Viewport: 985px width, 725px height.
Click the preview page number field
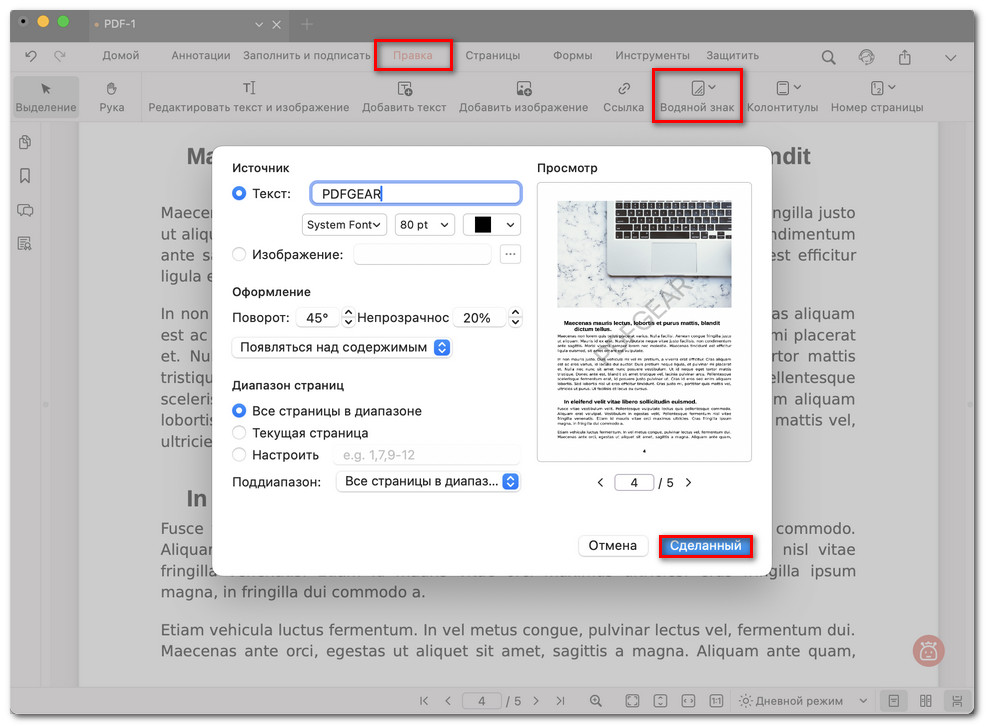click(634, 482)
